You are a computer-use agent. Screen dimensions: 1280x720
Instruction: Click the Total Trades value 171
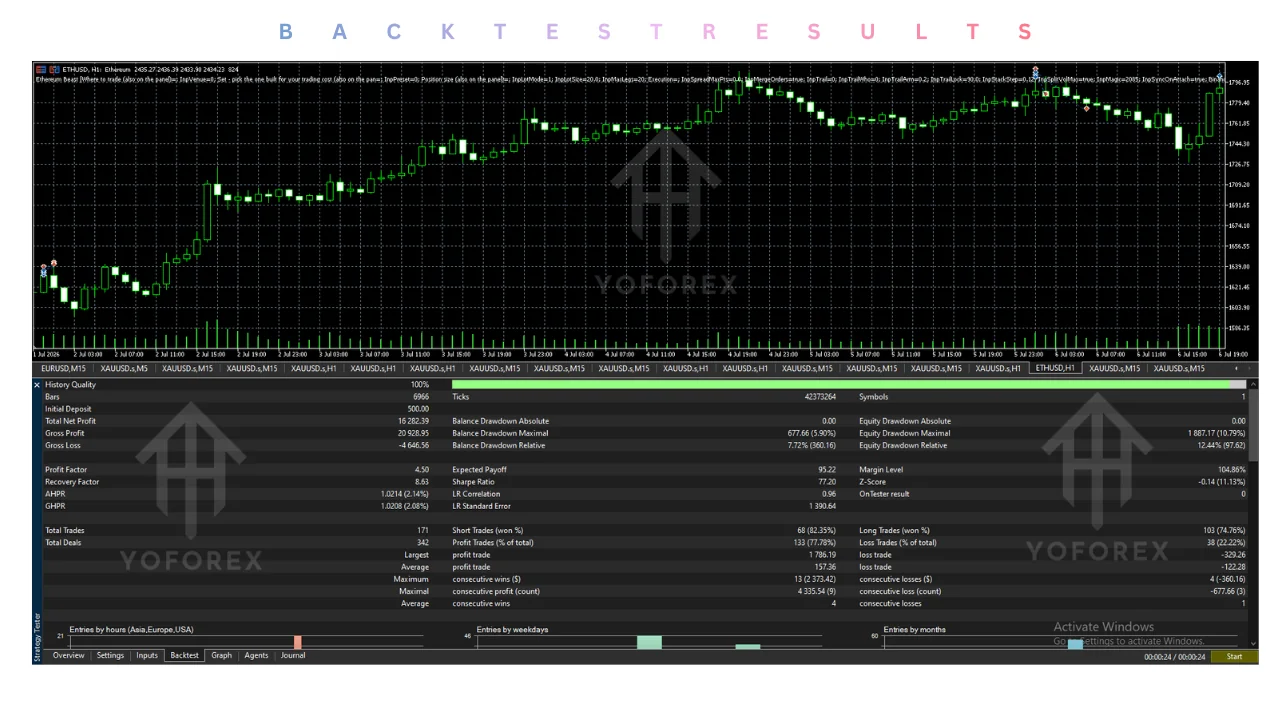pyautogui.click(x=422, y=530)
